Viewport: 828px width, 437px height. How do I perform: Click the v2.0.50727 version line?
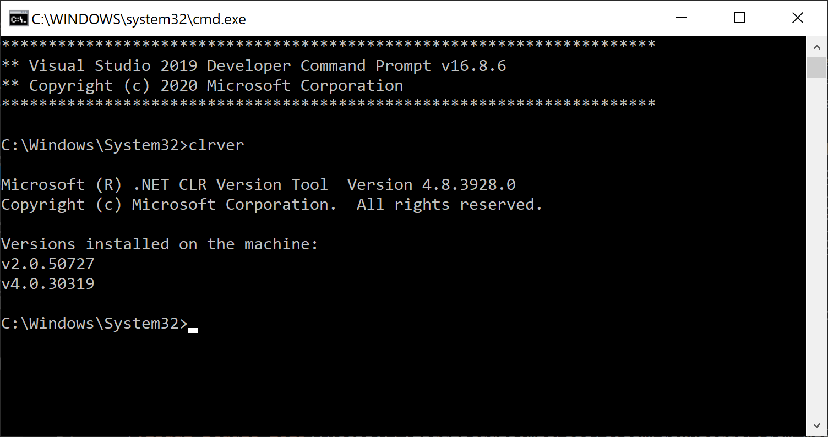[49, 264]
